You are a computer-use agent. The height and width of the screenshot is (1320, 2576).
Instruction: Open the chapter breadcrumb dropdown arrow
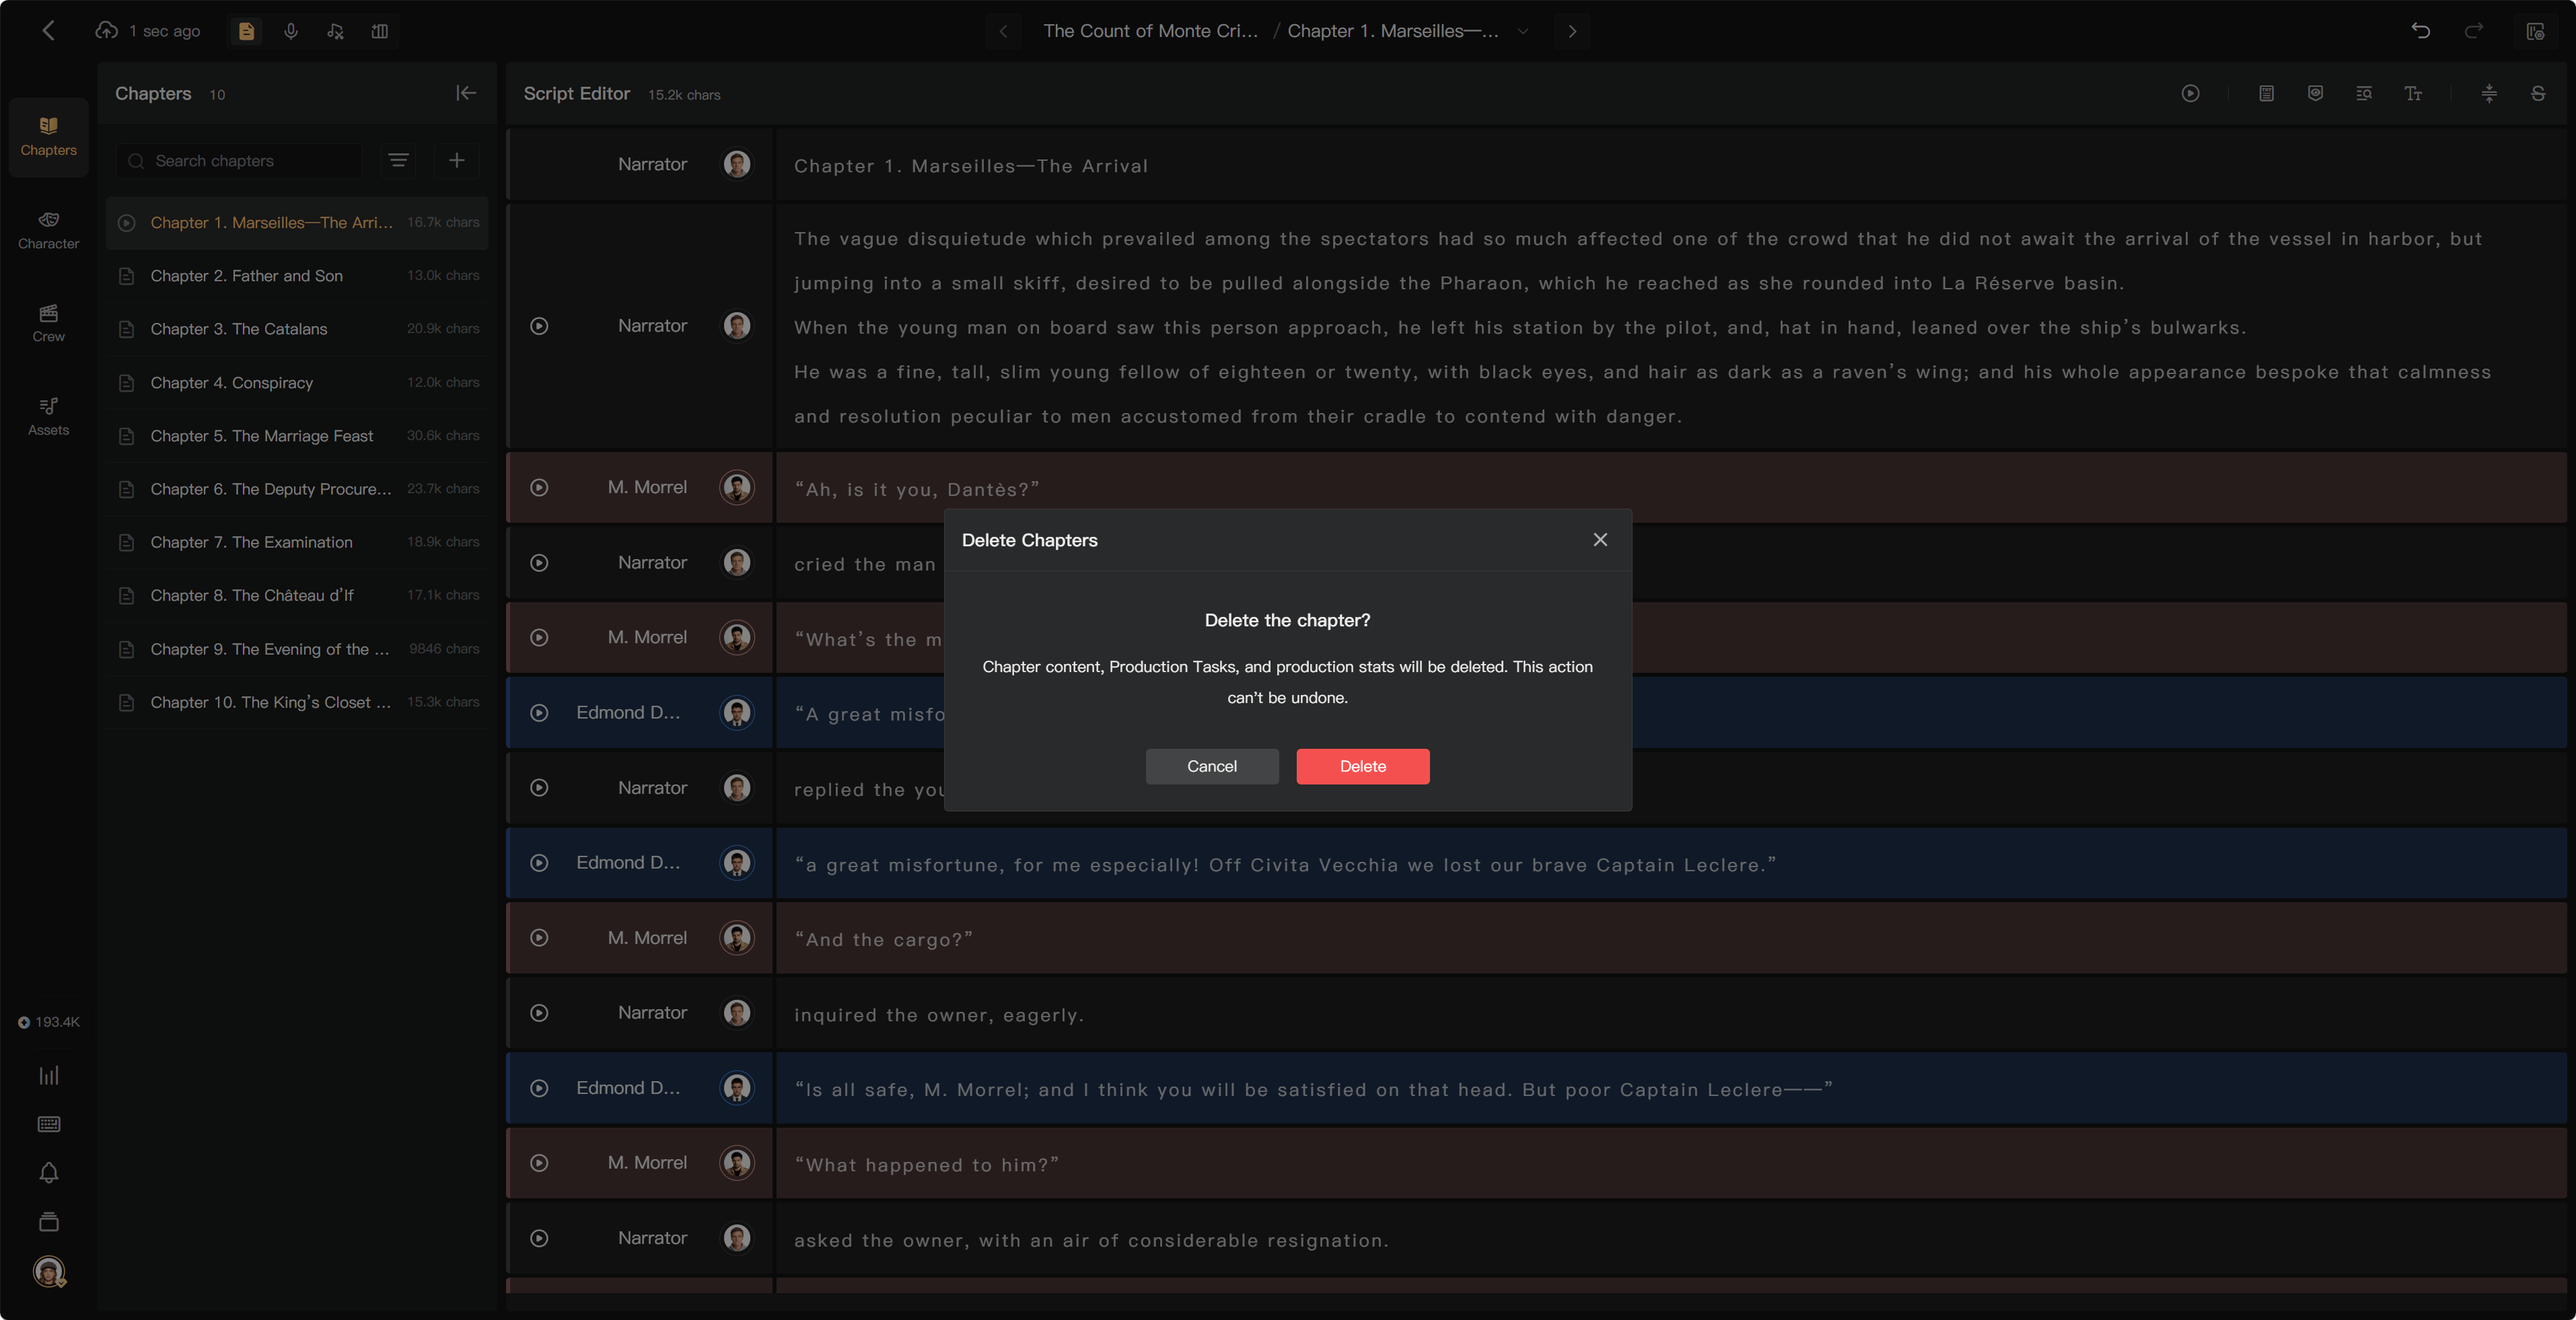1522,31
